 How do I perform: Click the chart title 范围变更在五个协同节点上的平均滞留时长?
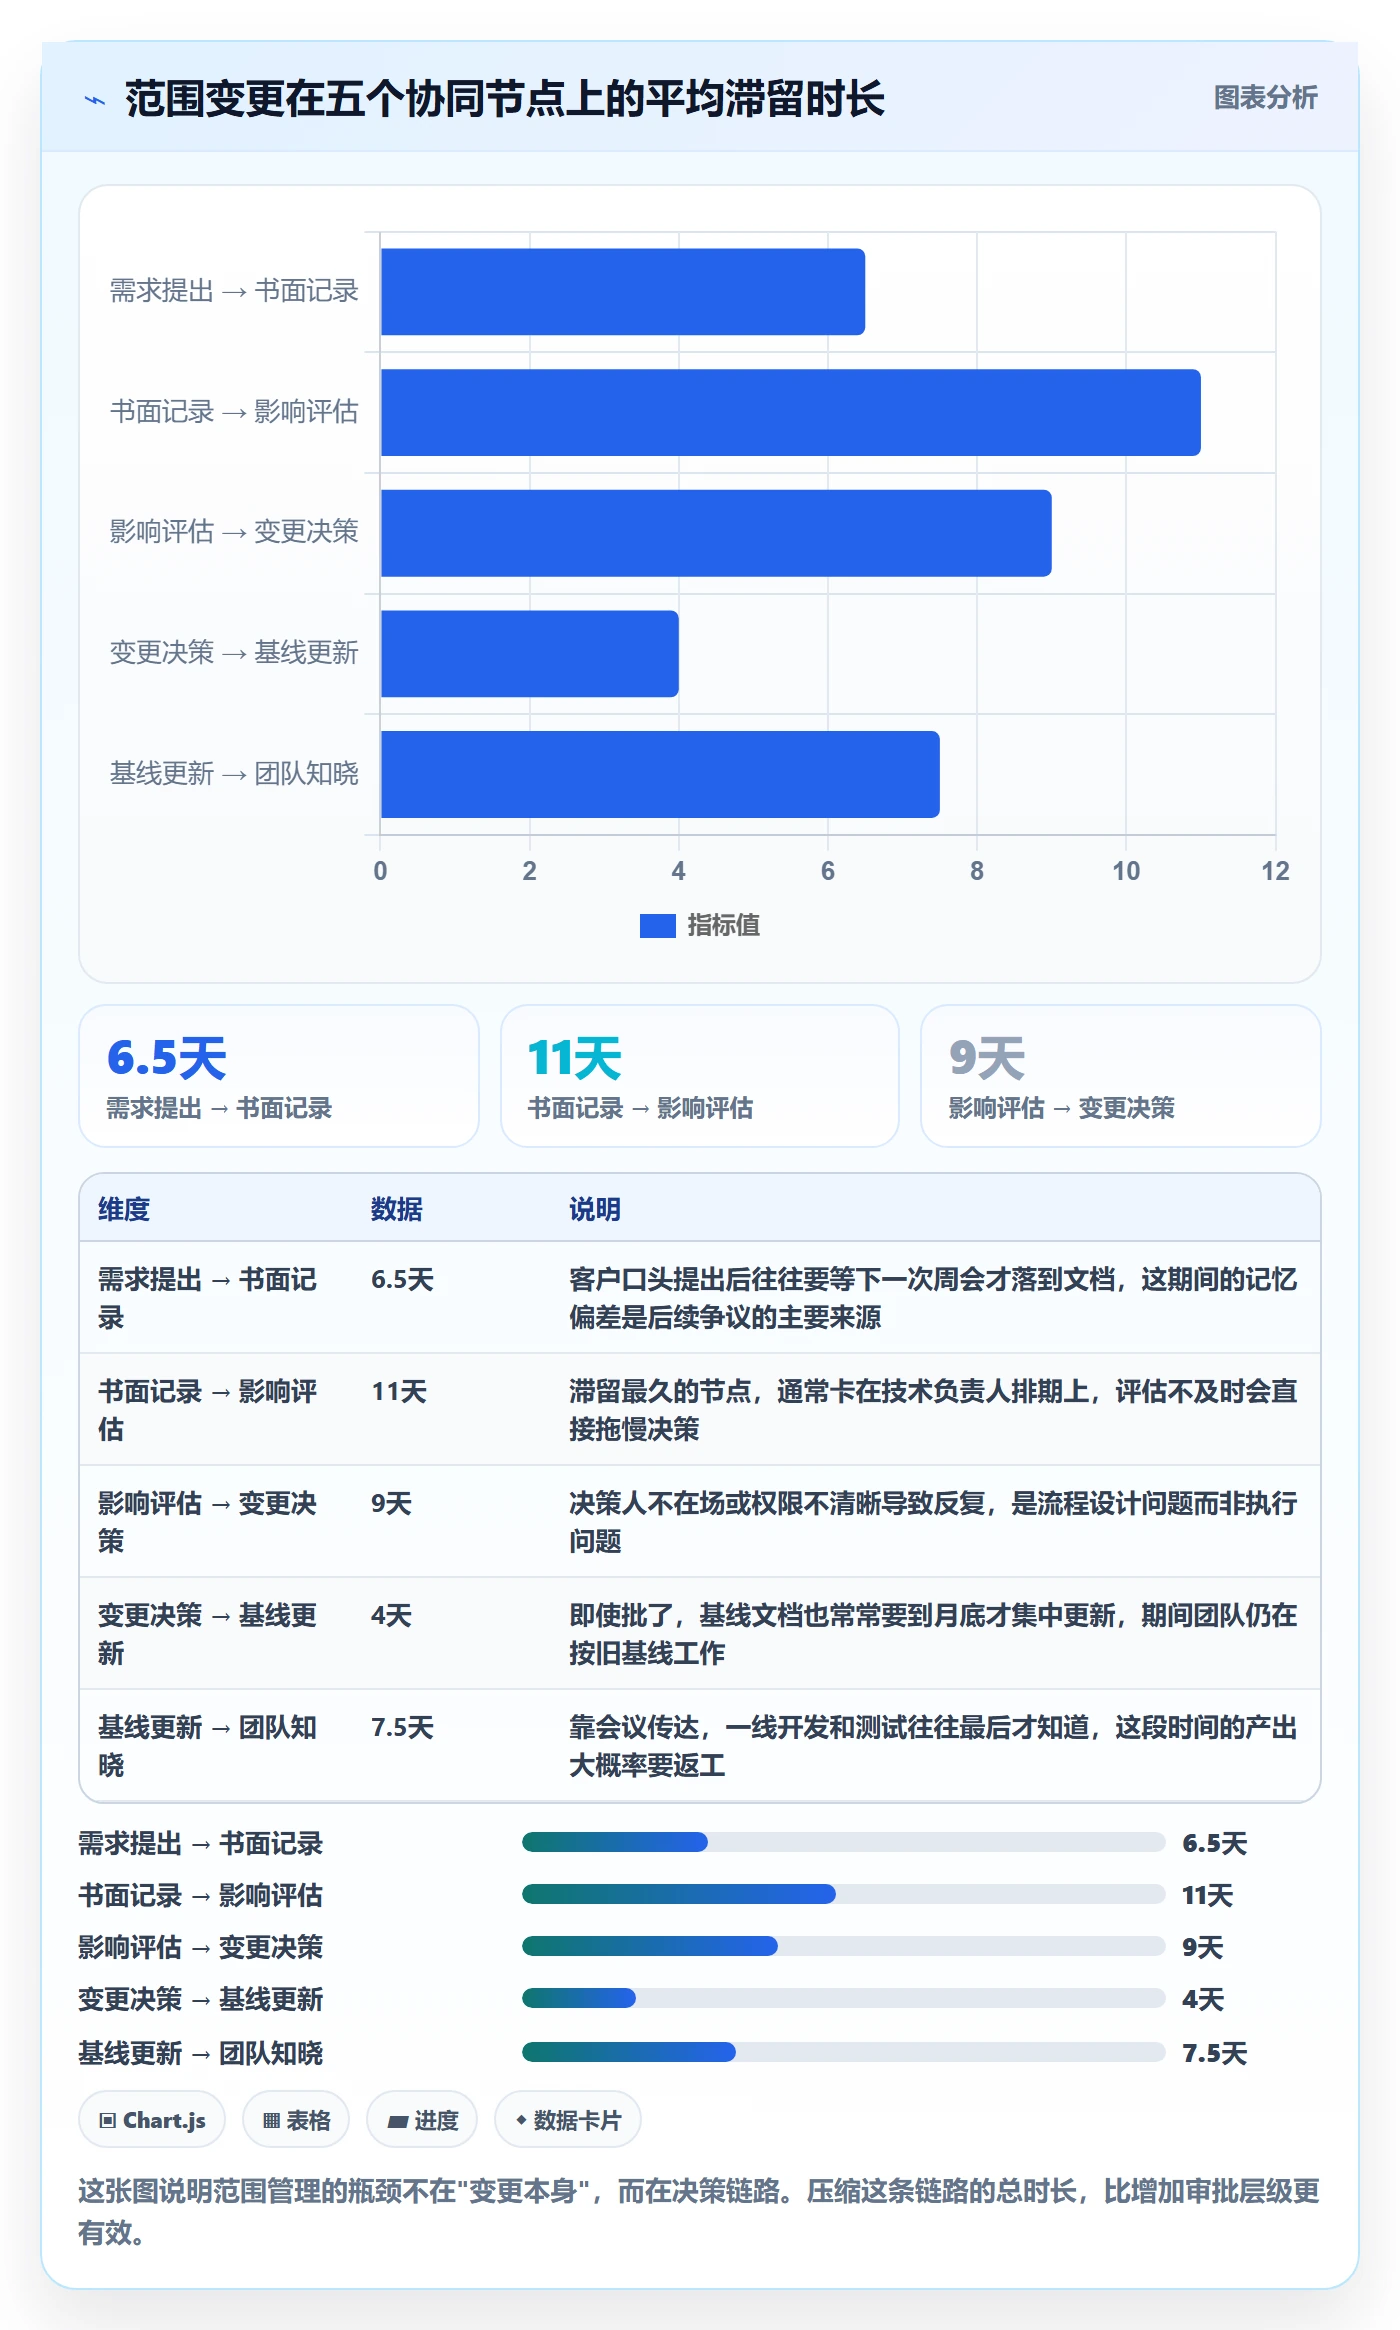point(505,99)
